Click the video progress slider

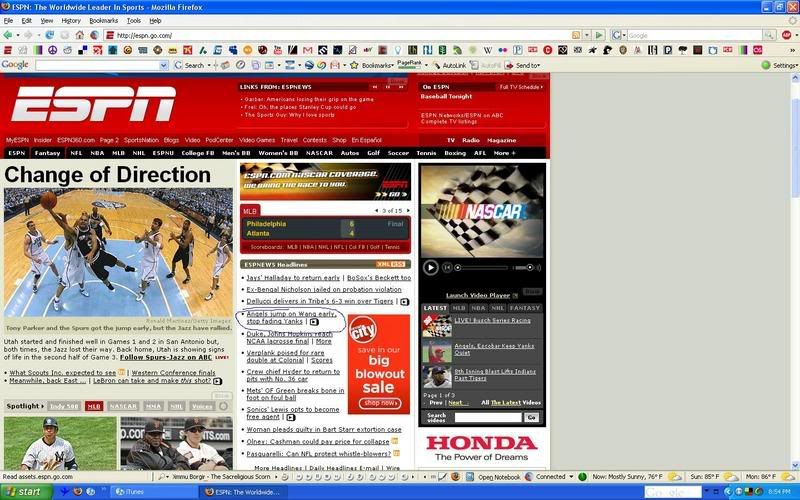(482, 268)
